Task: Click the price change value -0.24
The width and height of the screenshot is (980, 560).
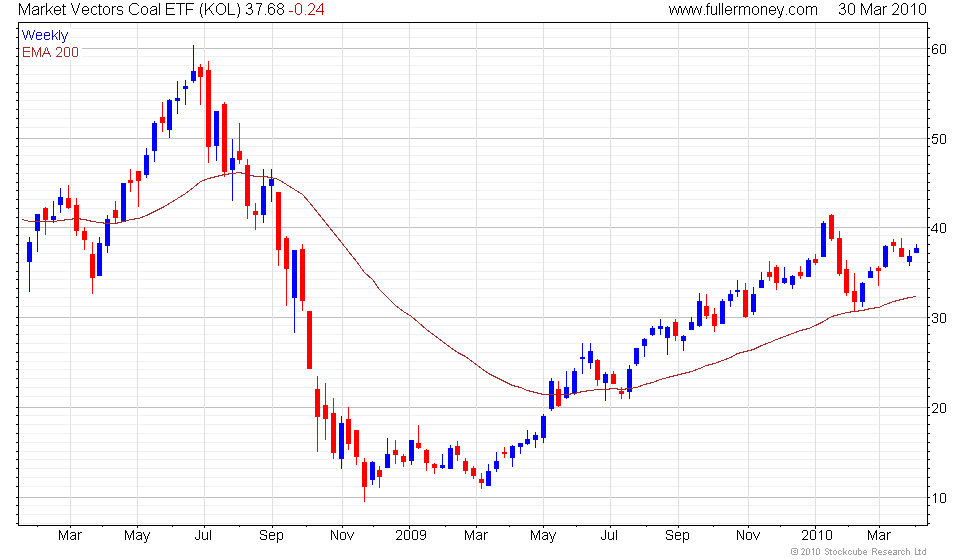Action: click(306, 9)
